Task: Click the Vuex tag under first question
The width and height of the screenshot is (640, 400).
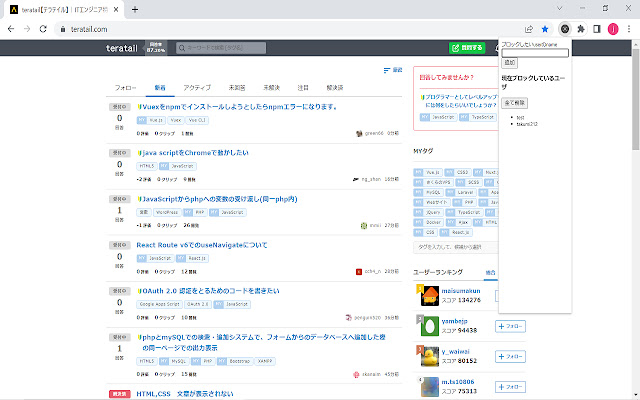Action: (176, 120)
